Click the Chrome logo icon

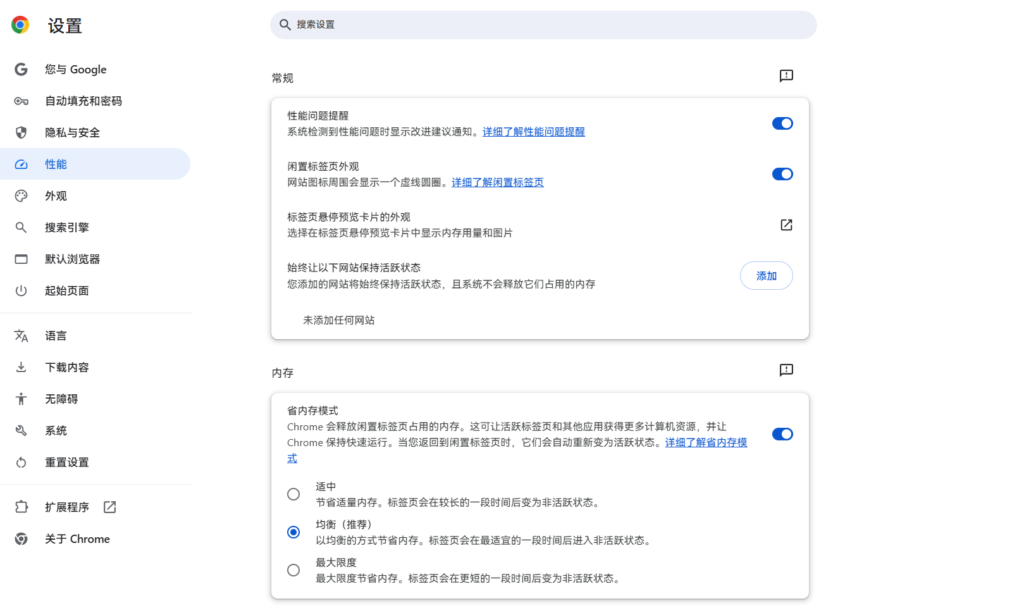pyautogui.click(x=20, y=25)
